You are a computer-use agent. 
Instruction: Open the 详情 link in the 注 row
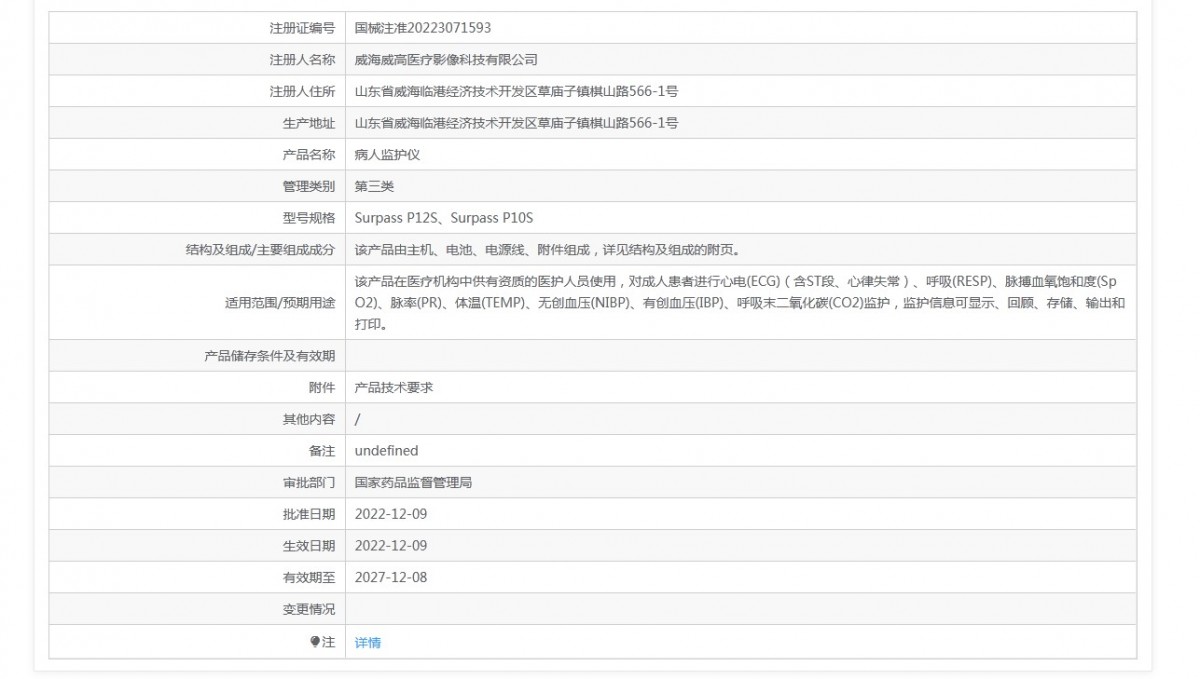(x=368, y=643)
